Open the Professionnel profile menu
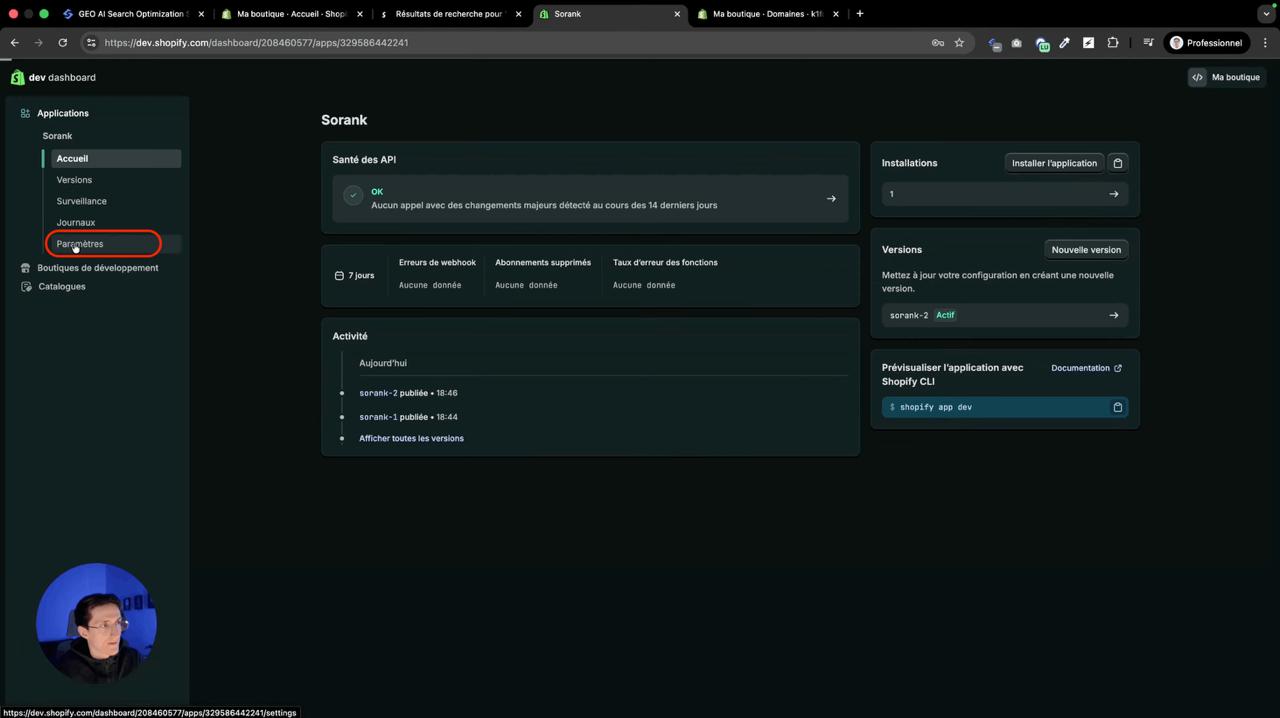1280x718 pixels. tap(1206, 43)
